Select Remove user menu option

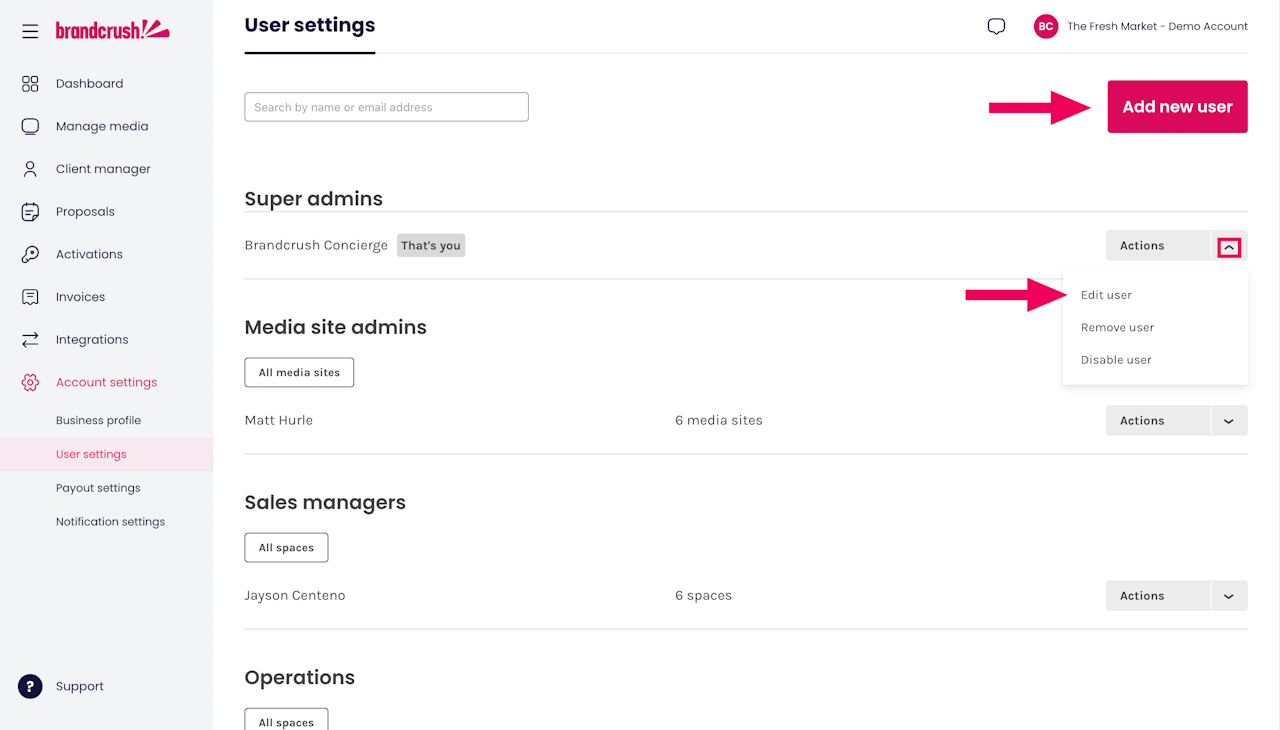coord(1117,328)
